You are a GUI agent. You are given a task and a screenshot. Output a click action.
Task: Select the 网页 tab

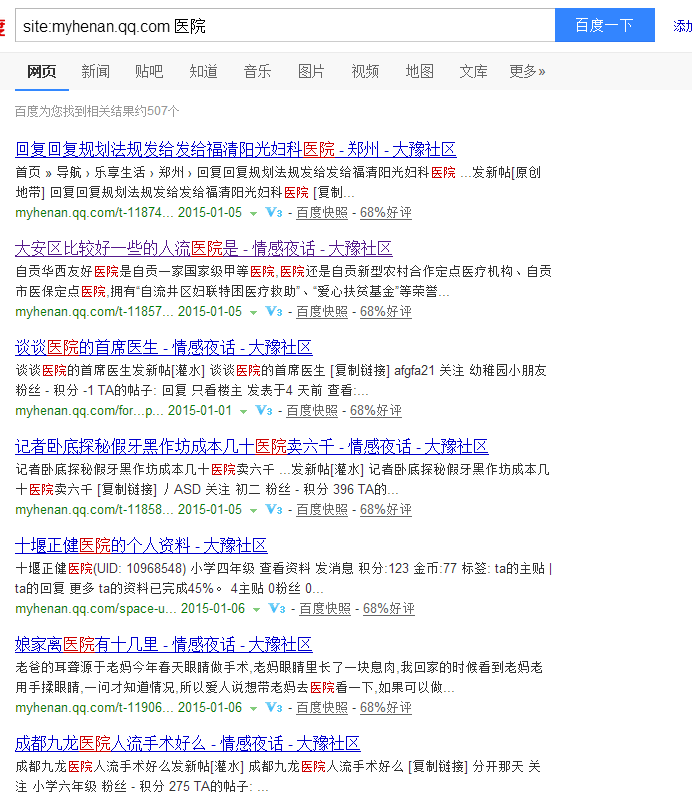42,71
